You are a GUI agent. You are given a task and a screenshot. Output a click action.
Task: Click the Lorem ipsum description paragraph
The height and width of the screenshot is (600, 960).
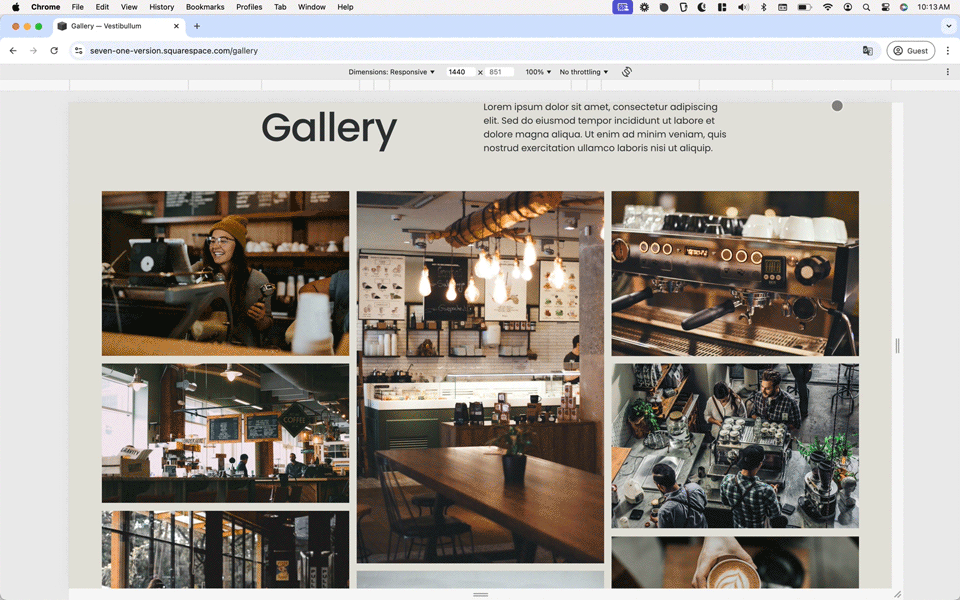click(x=604, y=127)
